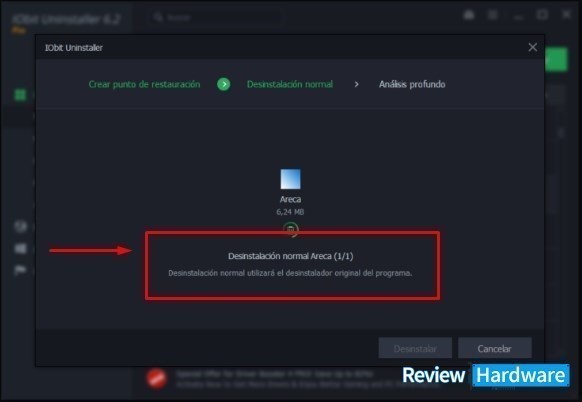Select the Desinstalación normal step
This screenshot has height=402, width=582.
tap(290, 84)
